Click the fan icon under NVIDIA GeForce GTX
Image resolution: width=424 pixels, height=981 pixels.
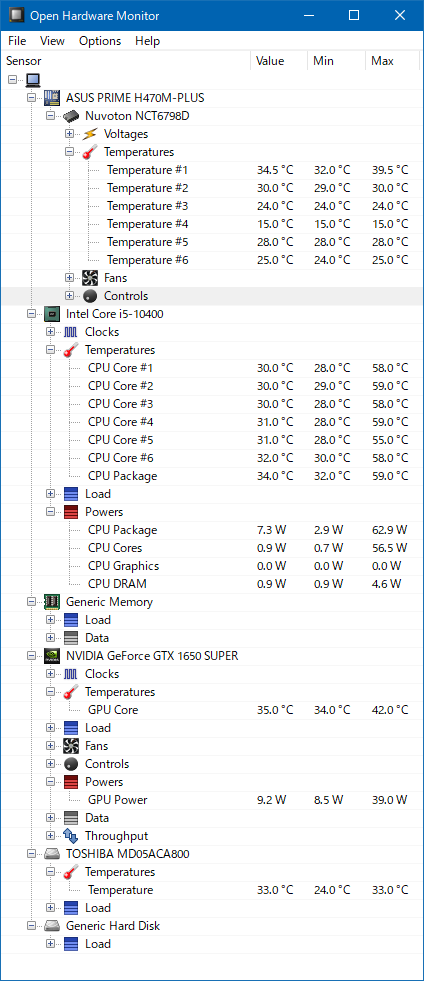pyautogui.click(x=71, y=746)
